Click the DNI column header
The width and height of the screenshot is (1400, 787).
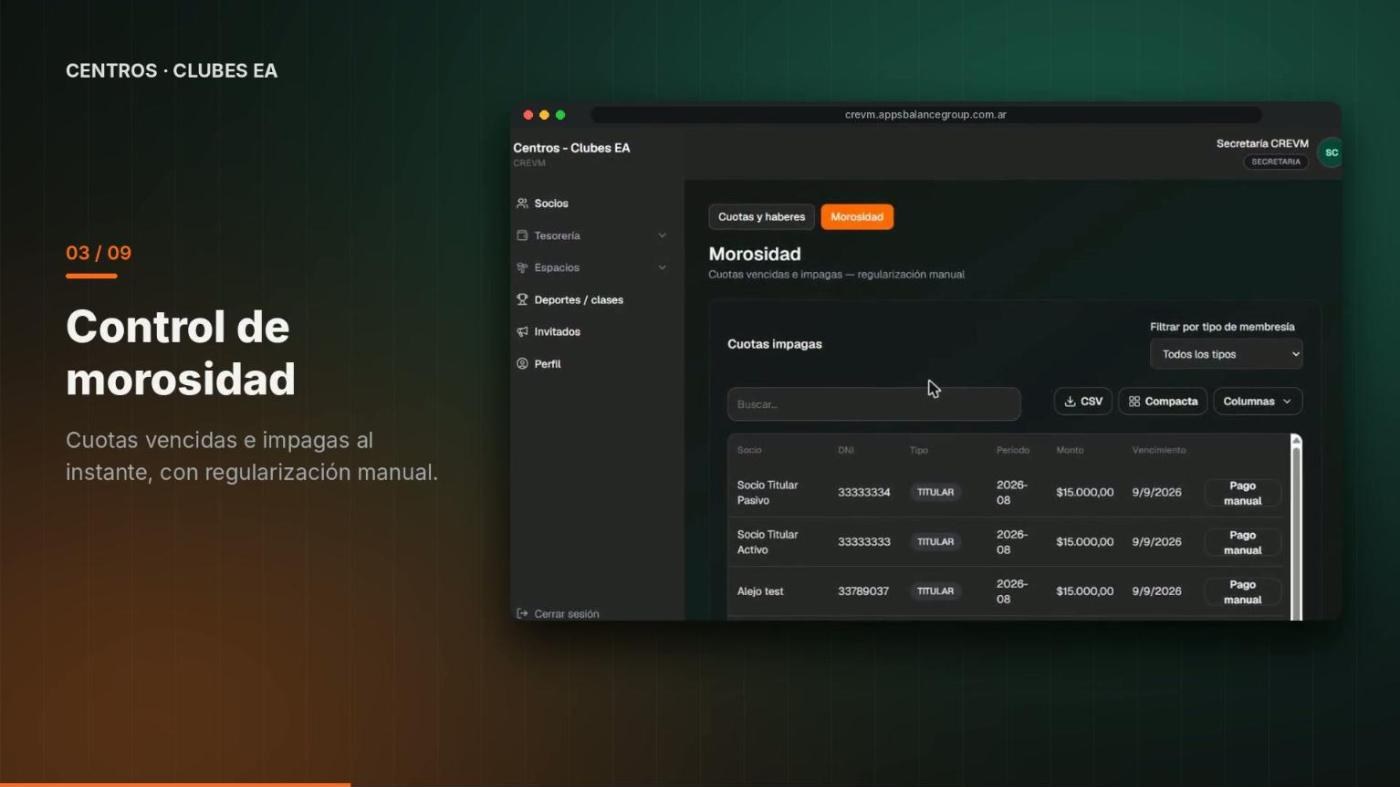(846, 450)
